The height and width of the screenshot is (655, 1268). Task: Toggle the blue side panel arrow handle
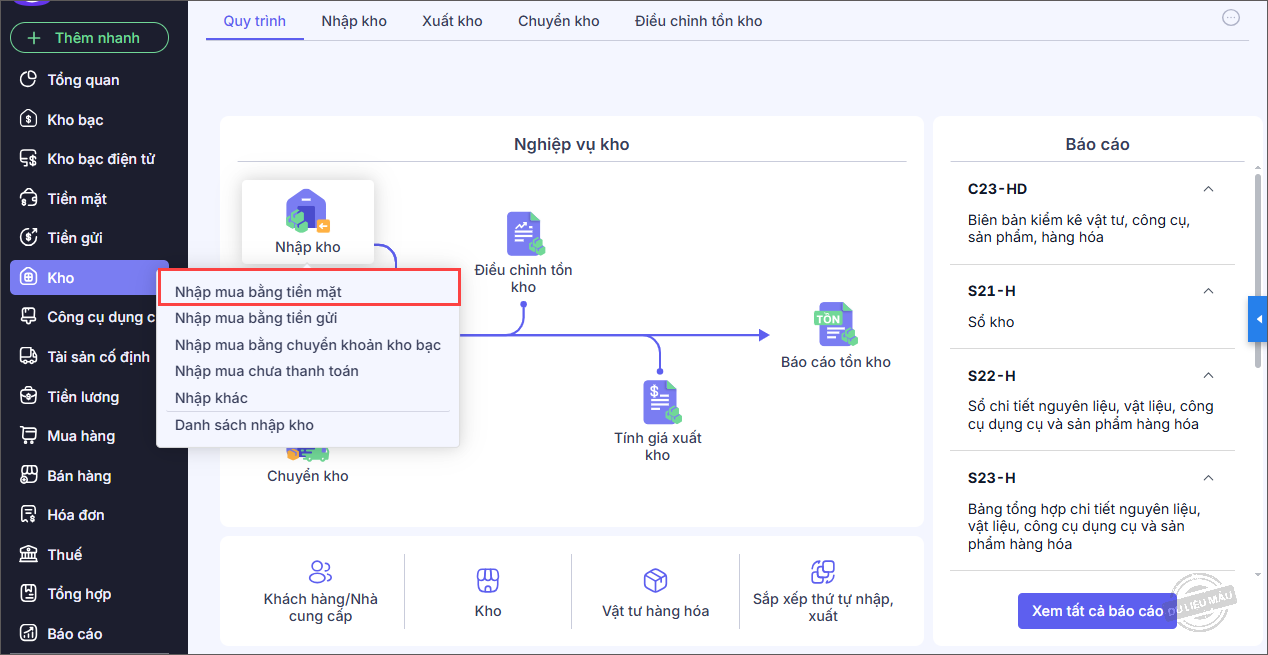pyautogui.click(x=1257, y=319)
